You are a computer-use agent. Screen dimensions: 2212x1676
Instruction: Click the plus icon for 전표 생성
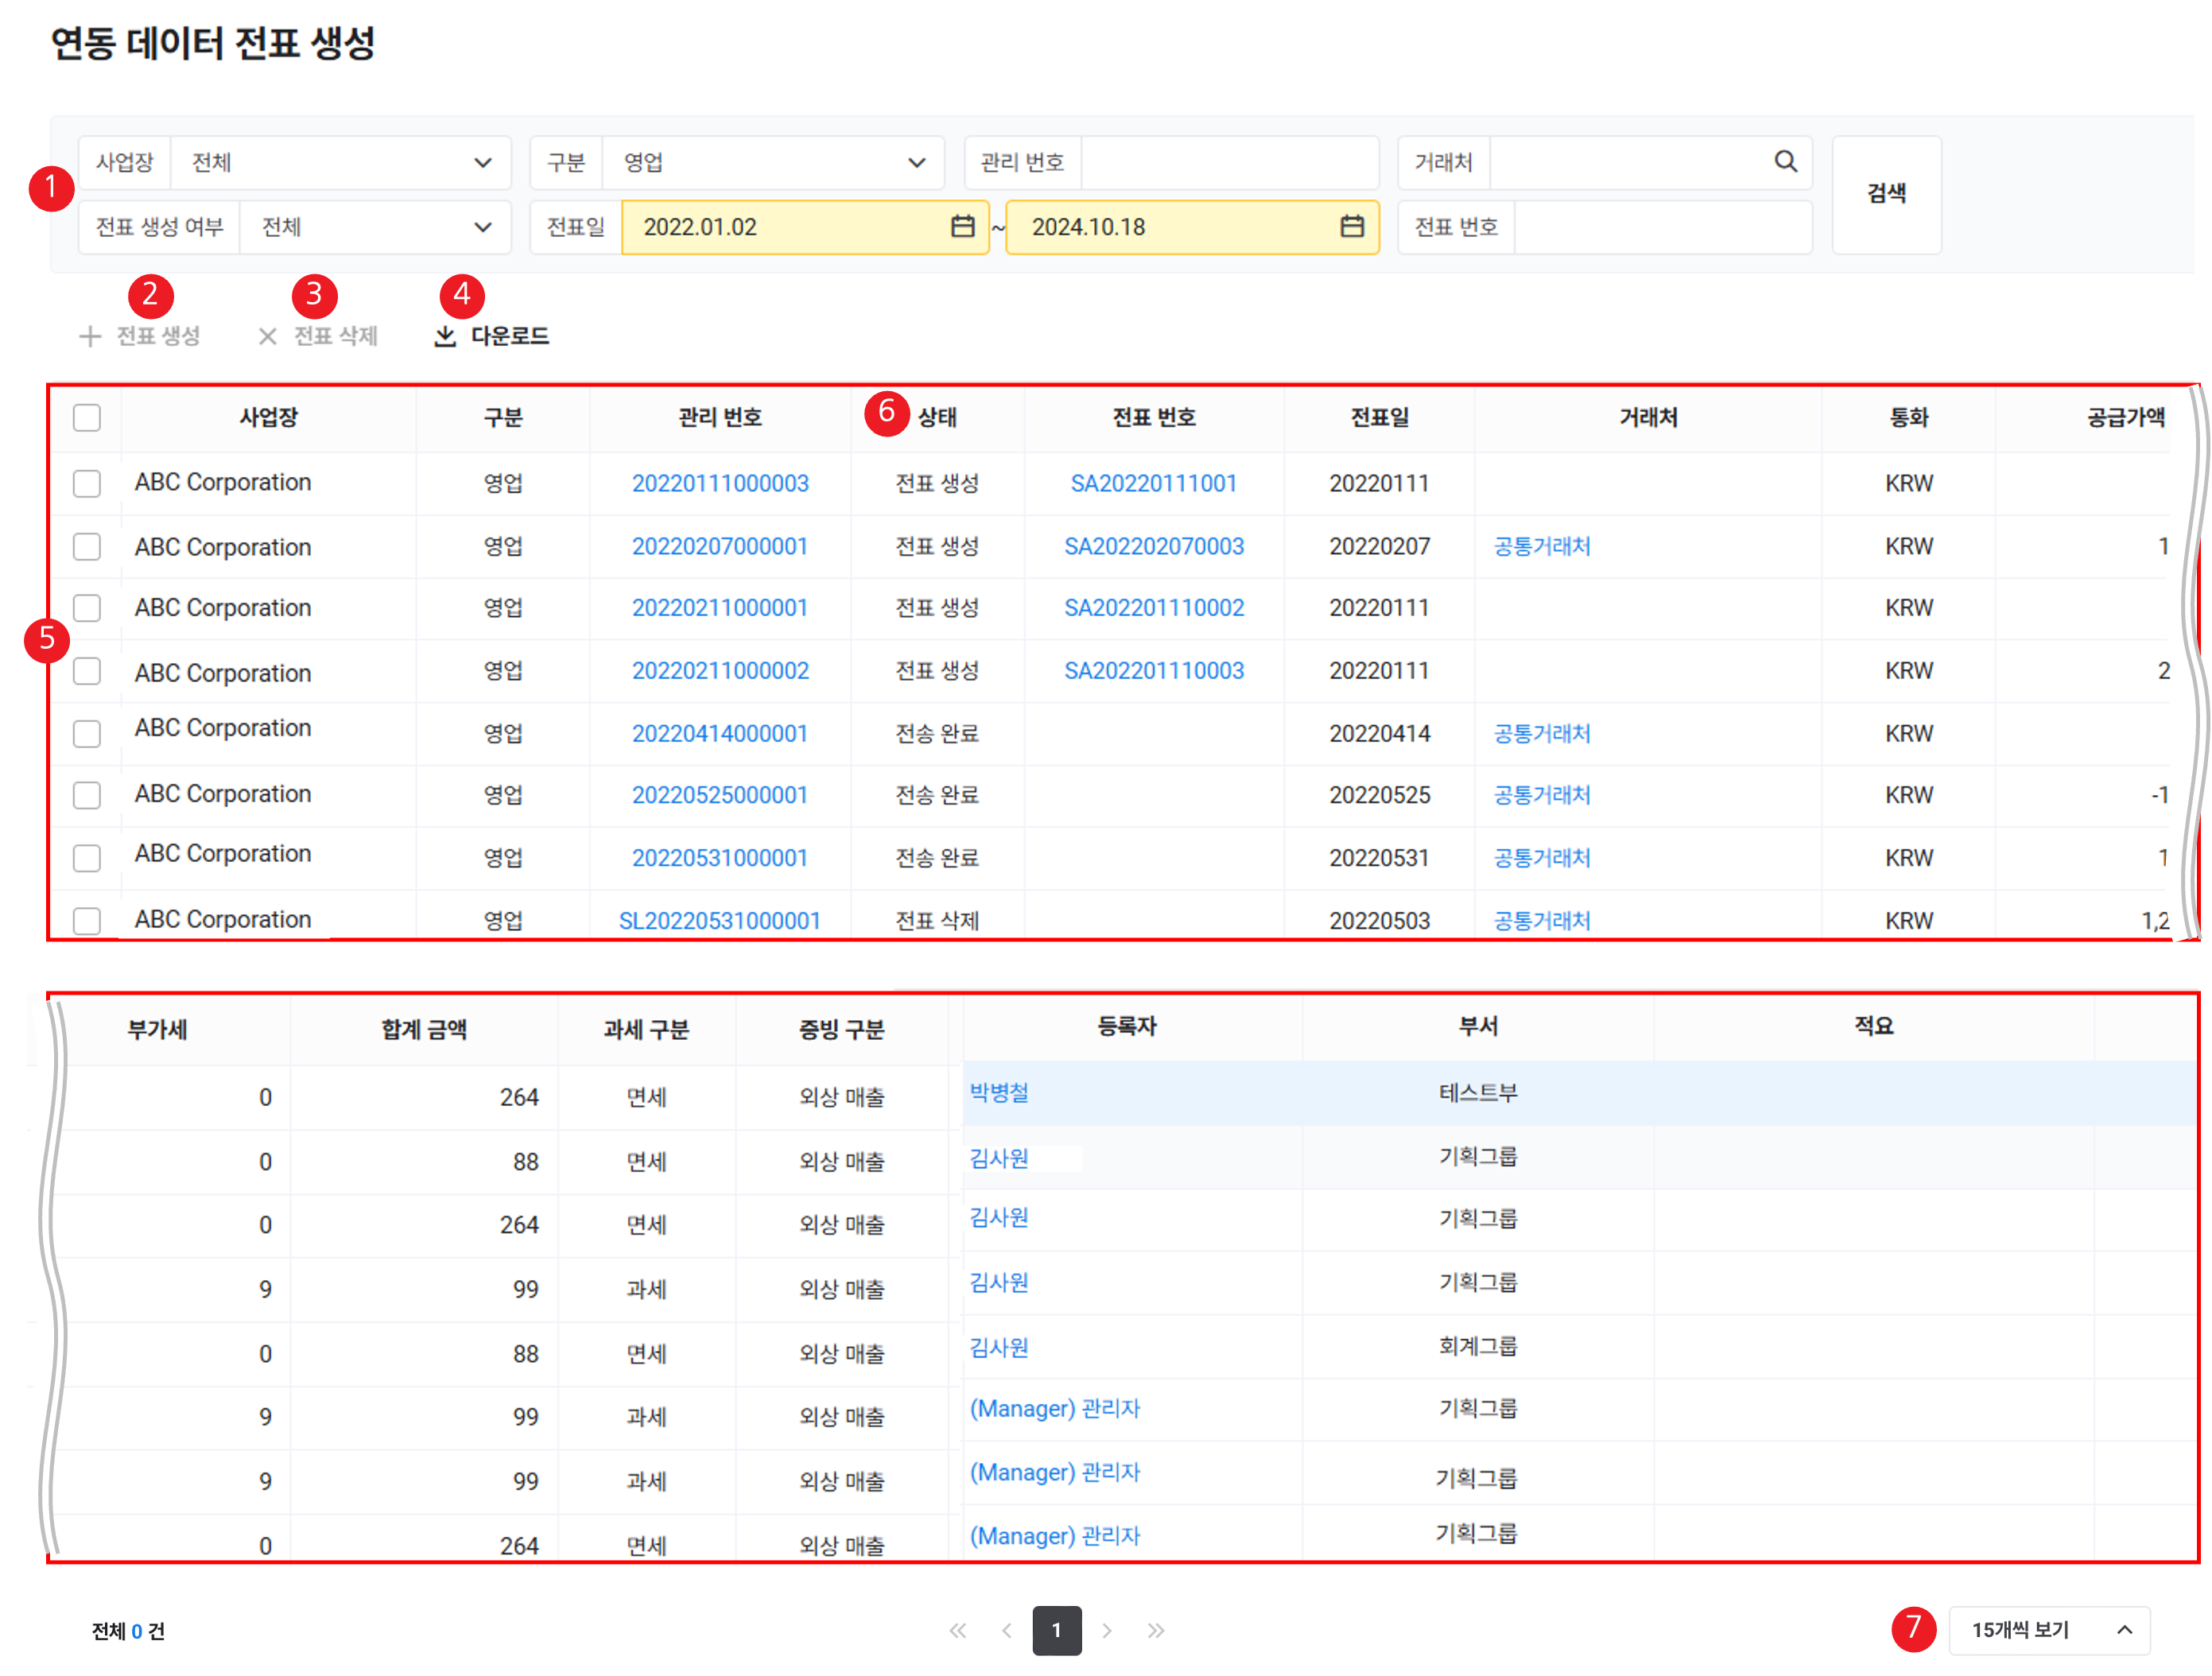pos(90,336)
